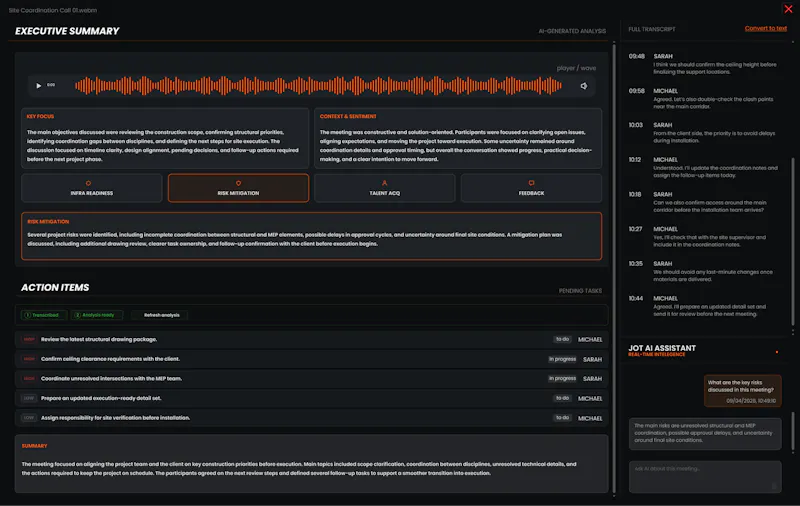This screenshot has width=800, height=506.
Task: Jump to the 10:03 Sarah transcript entry
Action: pyautogui.click(x=704, y=133)
